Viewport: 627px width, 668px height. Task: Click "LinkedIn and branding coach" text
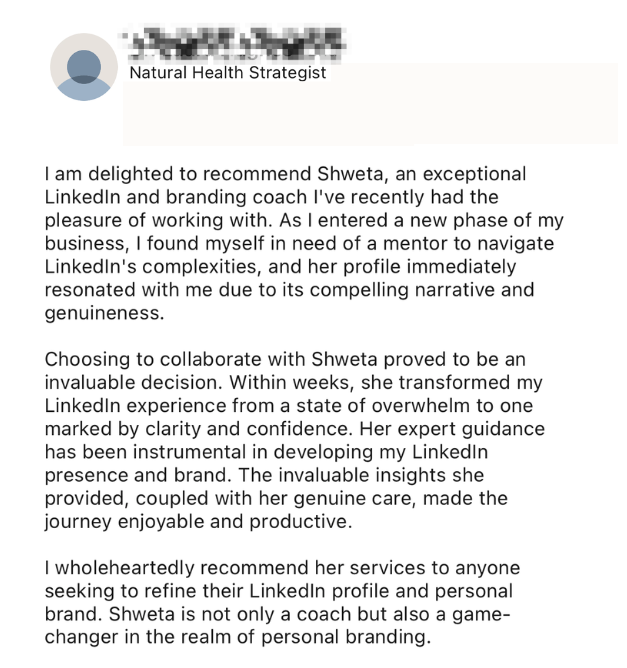coord(170,197)
